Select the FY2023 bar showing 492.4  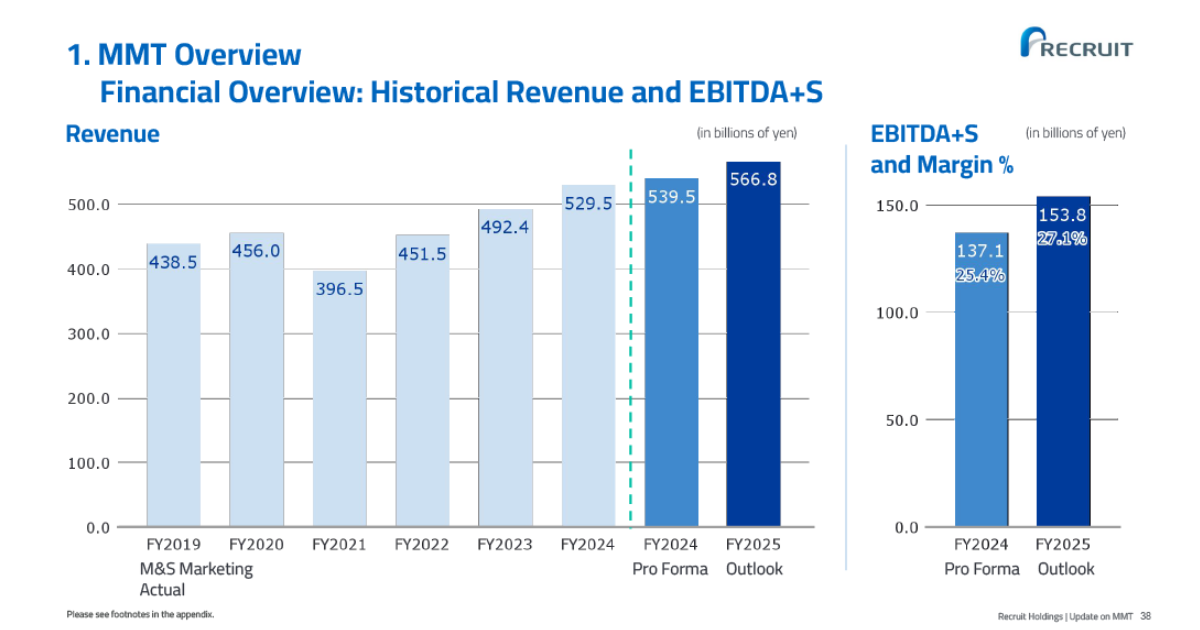coord(504,370)
